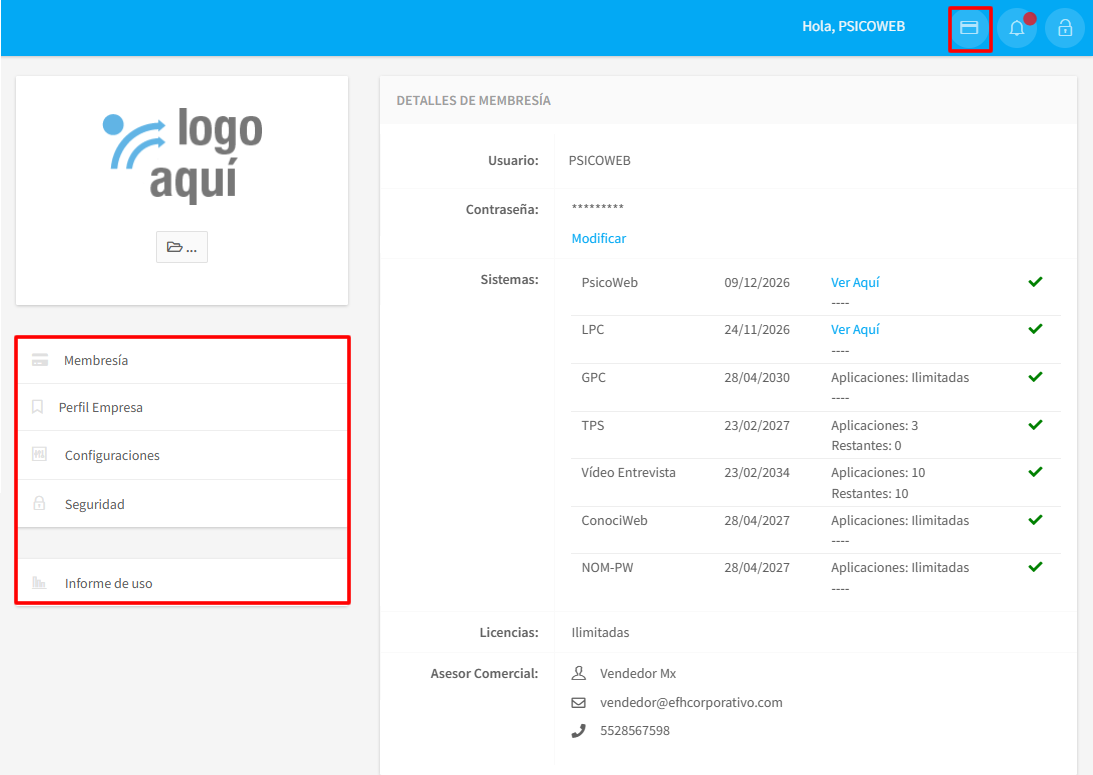Click green checkmark for TPS row
This screenshot has height=775, width=1093.
tap(1035, 425)
